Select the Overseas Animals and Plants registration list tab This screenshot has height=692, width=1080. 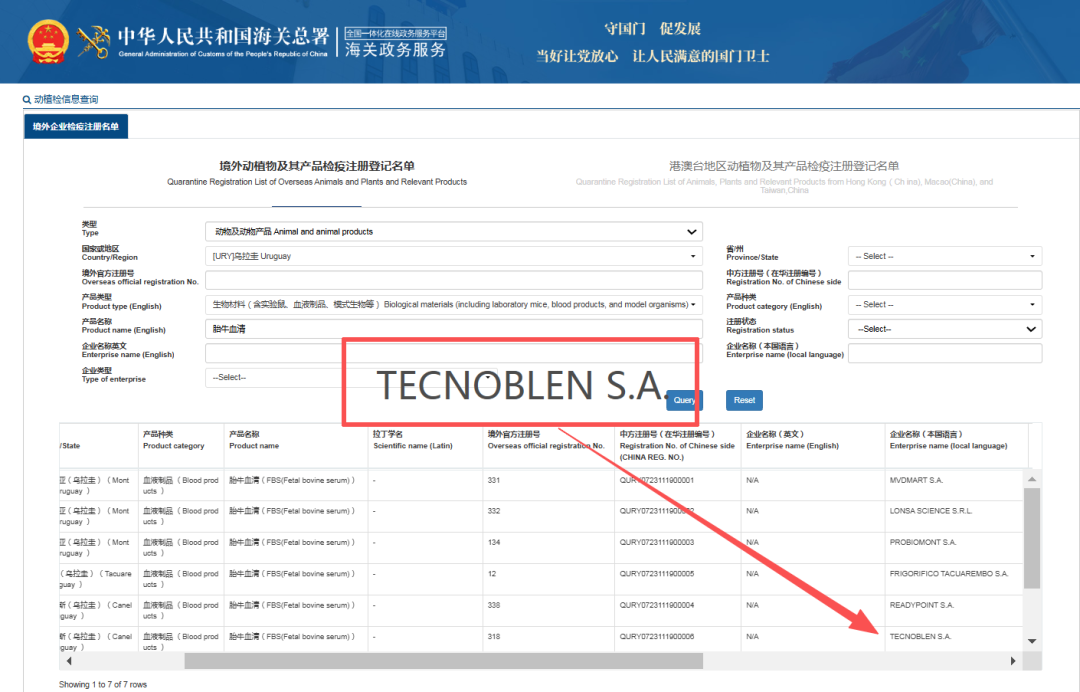[317, 173]
